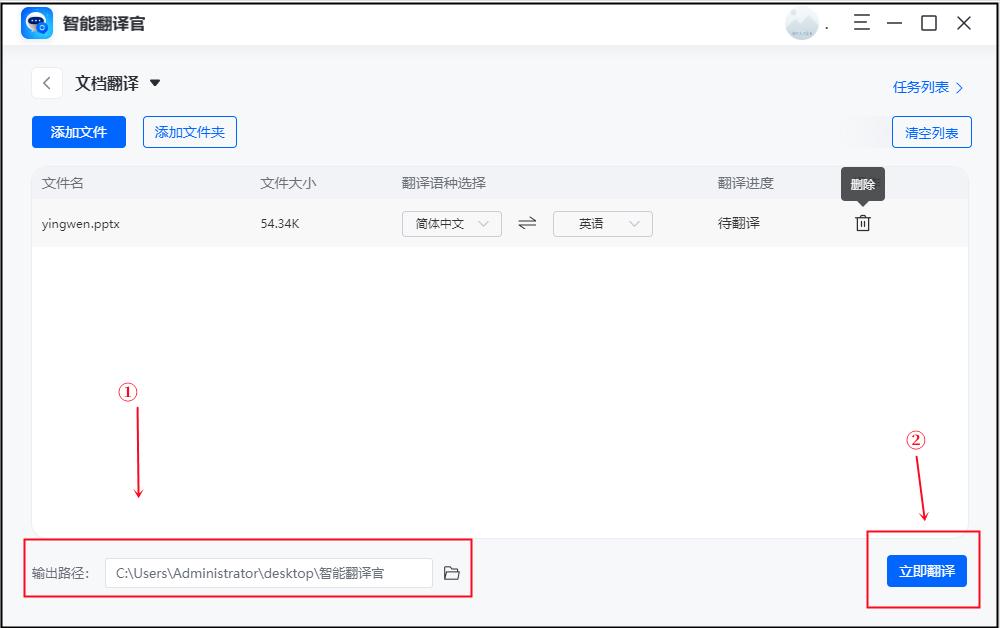Click the 删除 tooltip above the trash icon

(x=862, y=185)
